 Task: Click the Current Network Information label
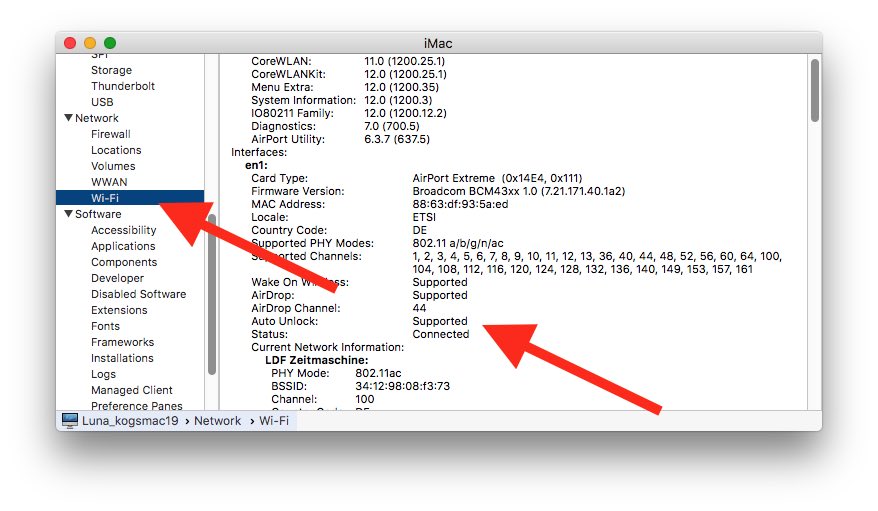[x=327, y=347]
